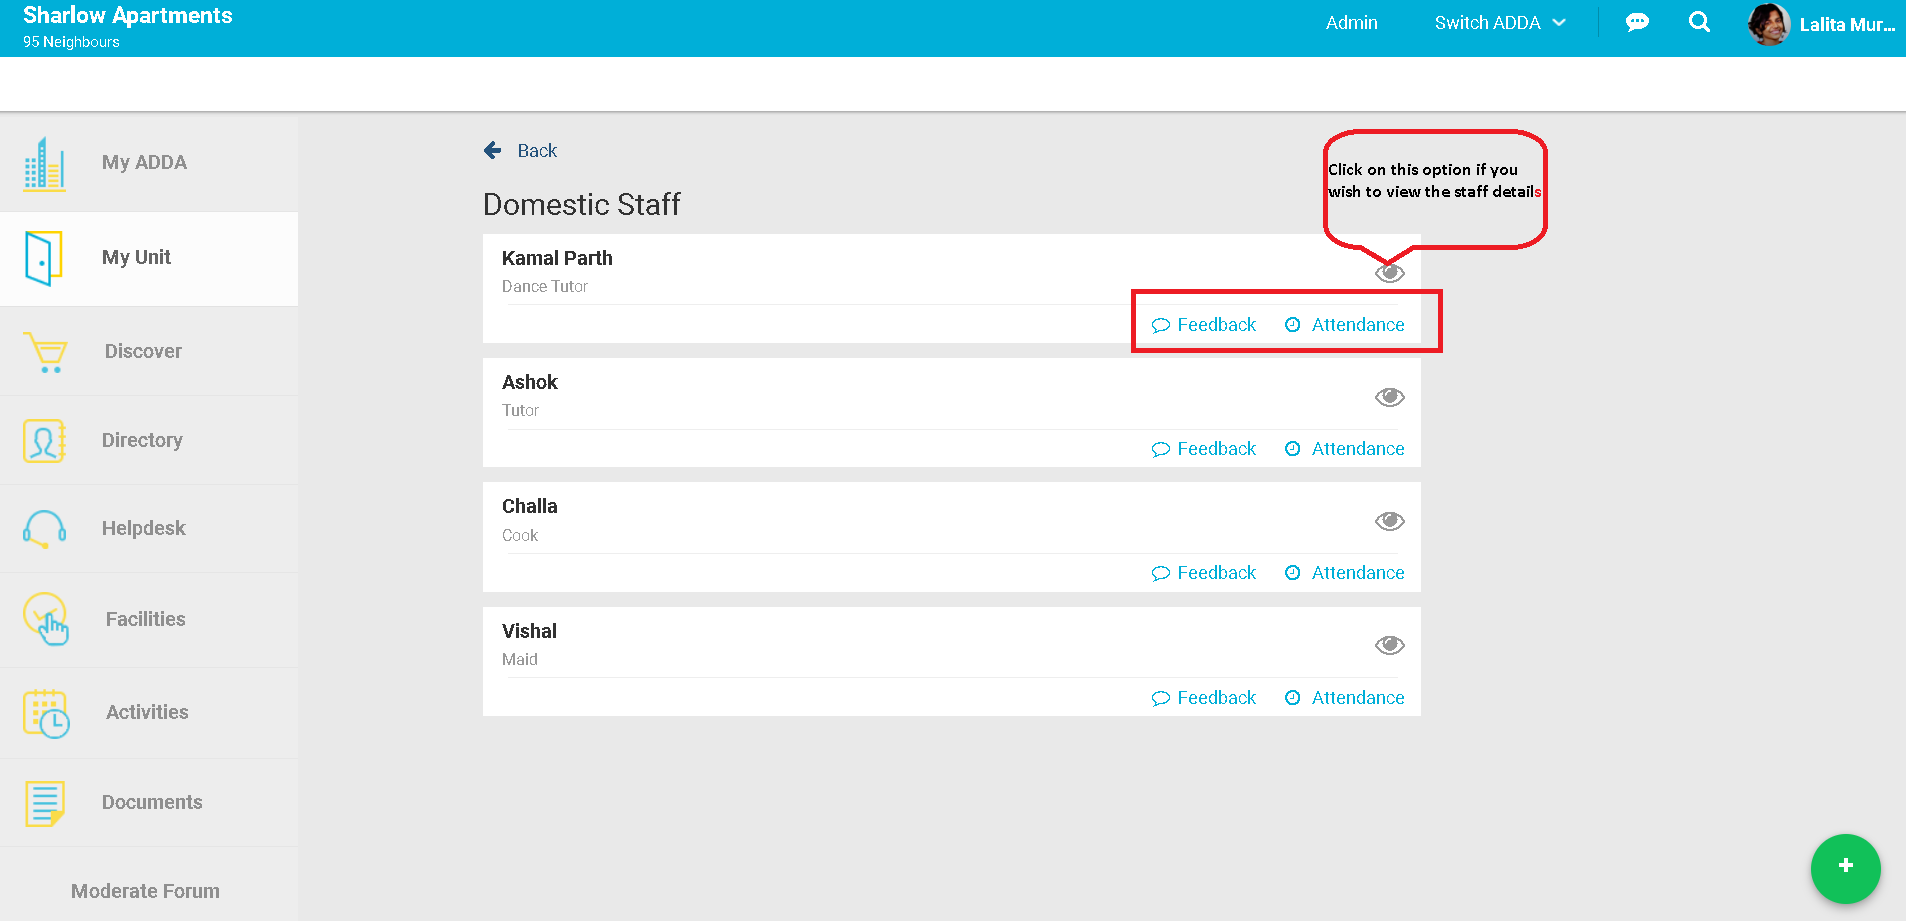View Challa staff details eye icon
Viewport: 1906px width, 921px height.
pyautogui.click(x=1390, y=521)
